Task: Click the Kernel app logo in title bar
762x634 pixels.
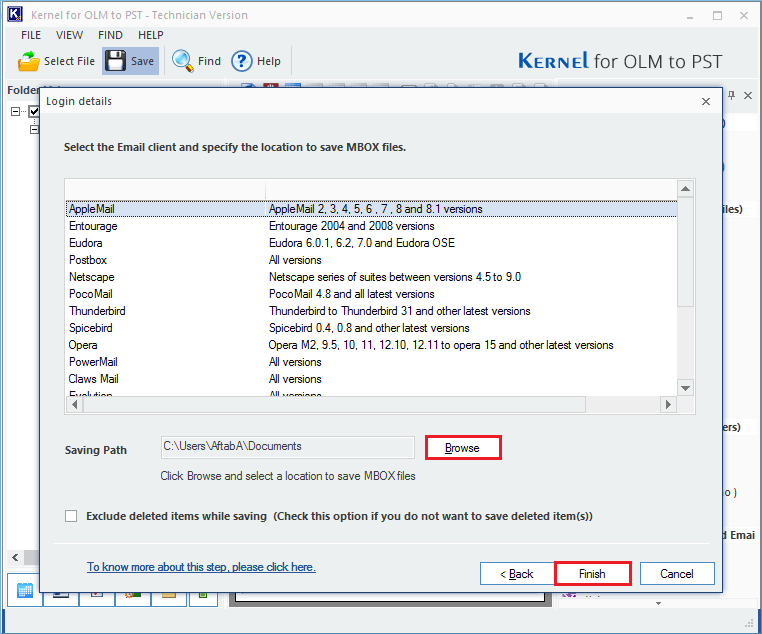Action: [x=15, y=14]
